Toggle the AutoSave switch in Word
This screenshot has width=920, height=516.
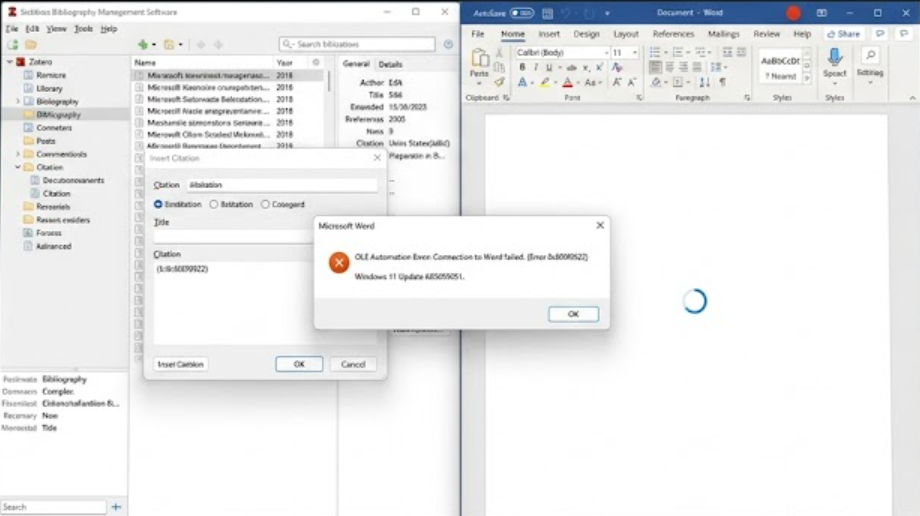click(x=521, y=13)
